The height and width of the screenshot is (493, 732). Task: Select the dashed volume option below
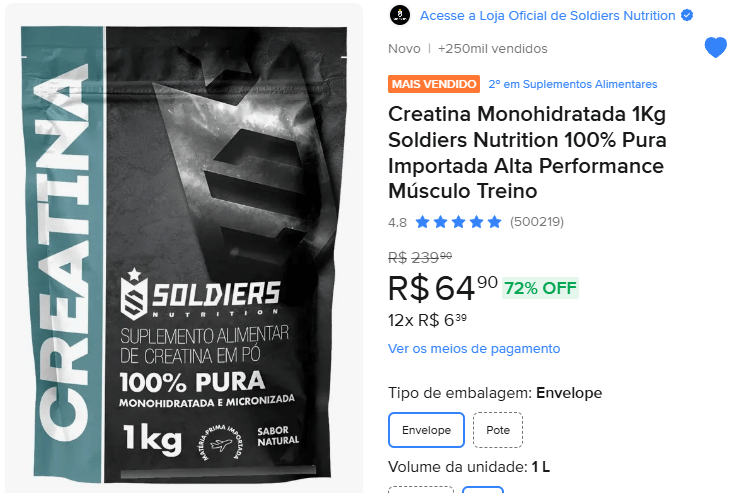421,489
